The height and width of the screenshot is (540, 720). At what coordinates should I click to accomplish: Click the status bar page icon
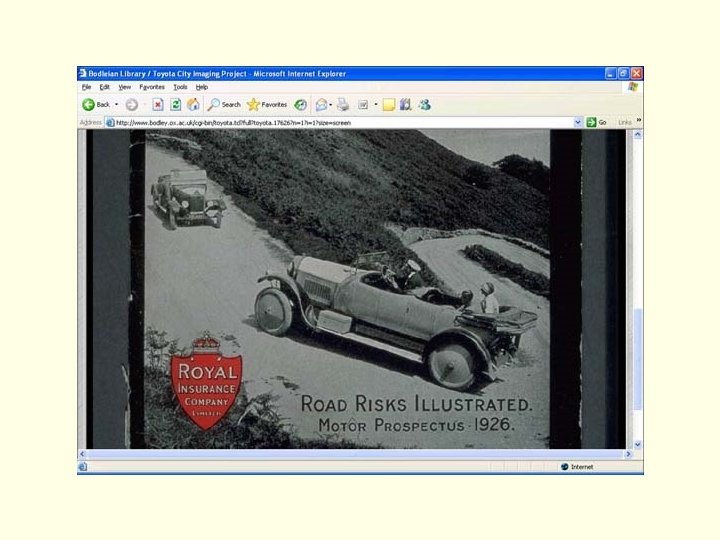[83, 467]
